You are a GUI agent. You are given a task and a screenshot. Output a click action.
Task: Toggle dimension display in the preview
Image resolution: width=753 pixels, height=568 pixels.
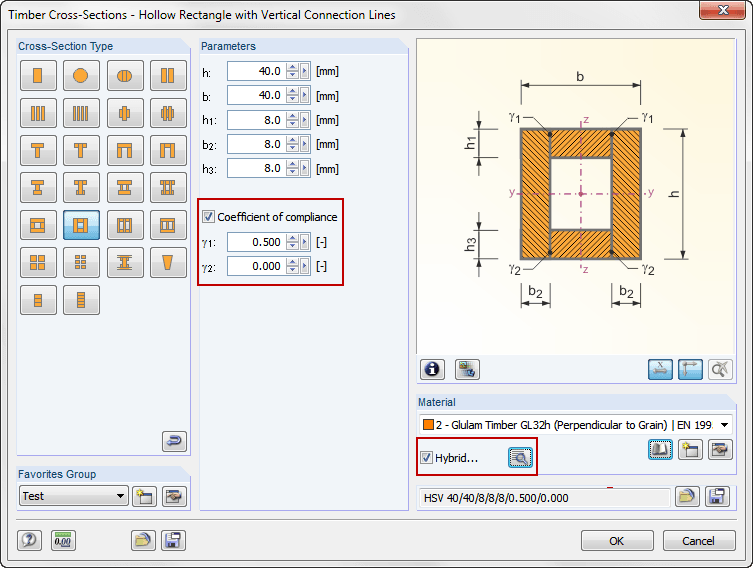[x=660, y=369]
